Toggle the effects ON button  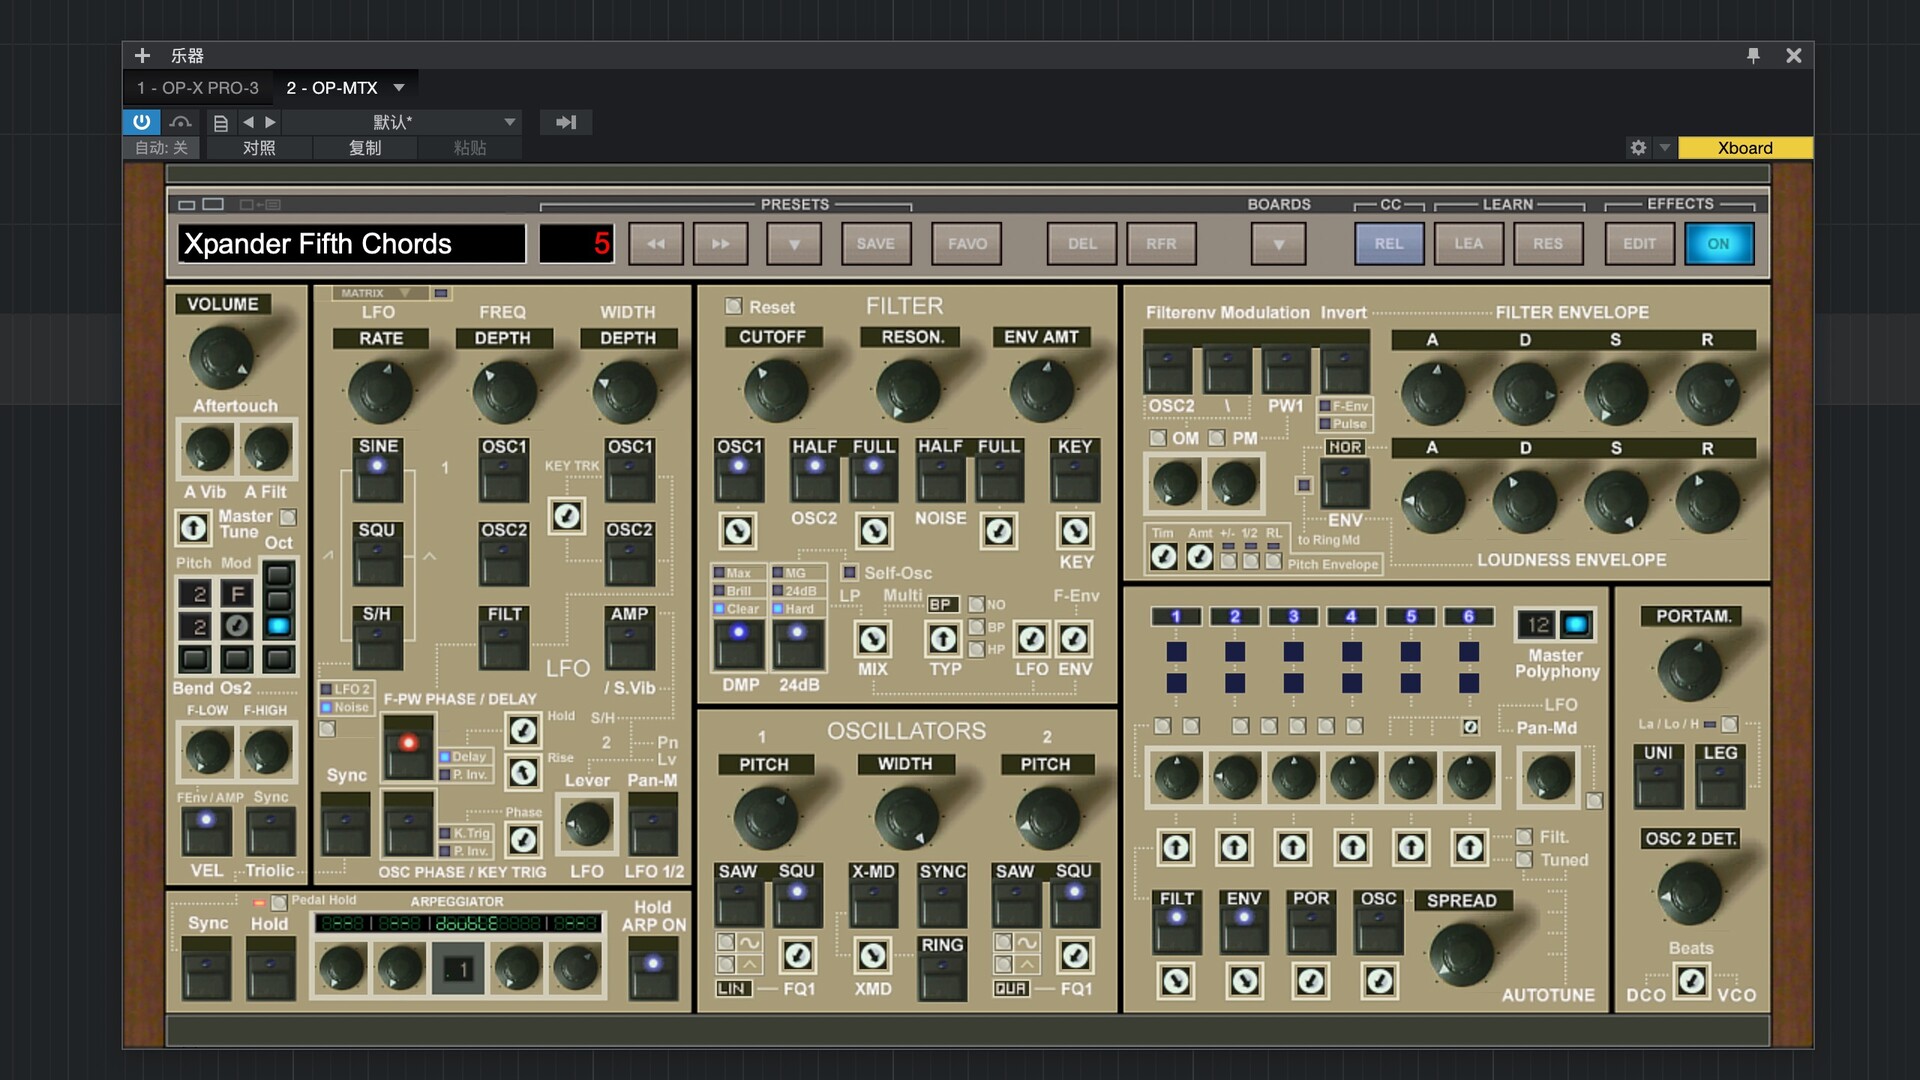pyautogui.click(x=1718, y=244)
